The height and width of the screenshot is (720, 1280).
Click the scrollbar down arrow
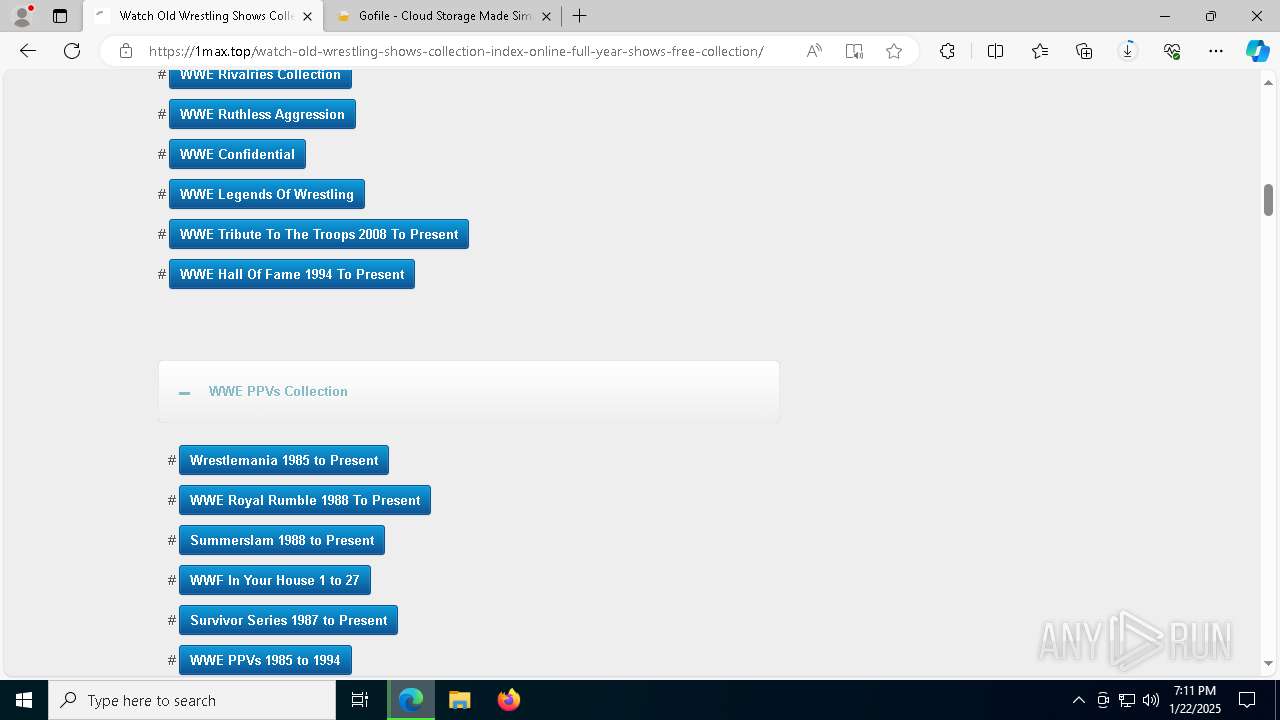click(1268, 663)
